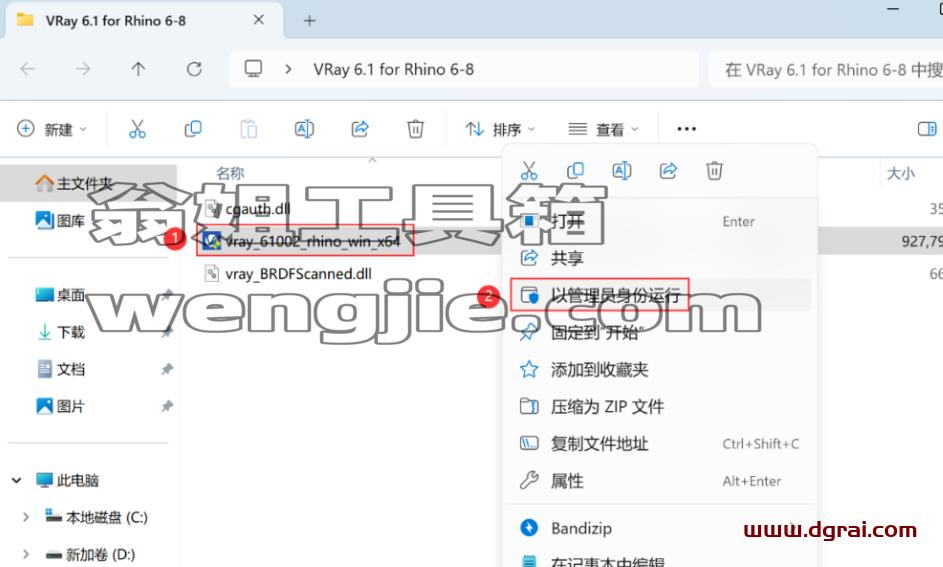Choose 添加到收藏夹 in the context menu
Image resolution: width=943 pixels, height=567 pixels.
click(660, 369)
